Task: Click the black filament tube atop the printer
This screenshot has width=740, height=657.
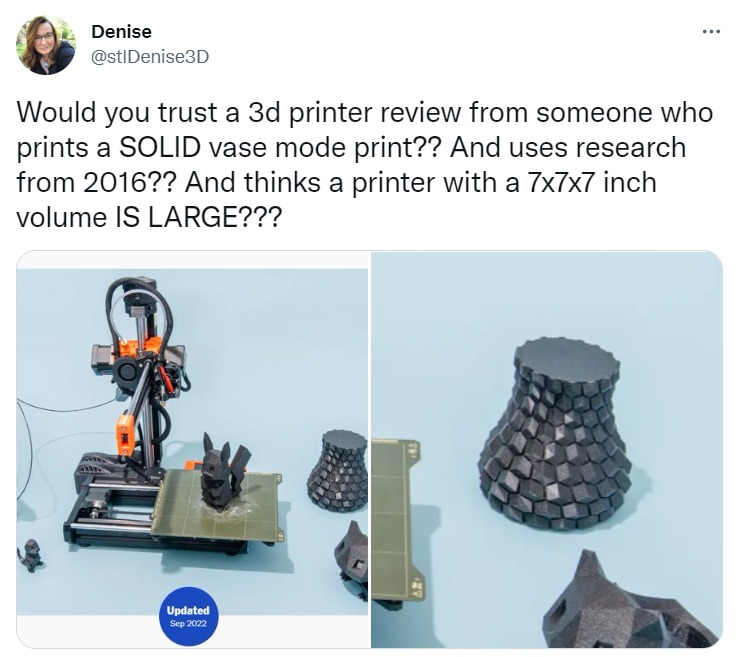Action: coord(138,302)
